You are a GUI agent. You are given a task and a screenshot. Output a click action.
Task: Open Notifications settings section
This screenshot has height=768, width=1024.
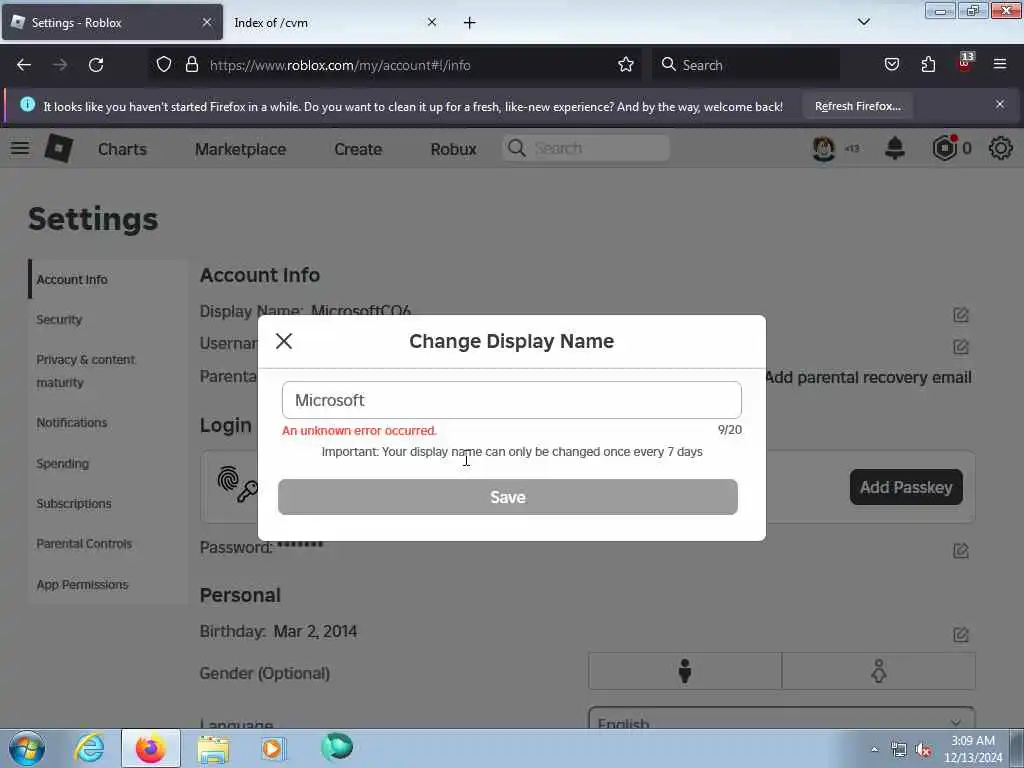pos(72,423)
